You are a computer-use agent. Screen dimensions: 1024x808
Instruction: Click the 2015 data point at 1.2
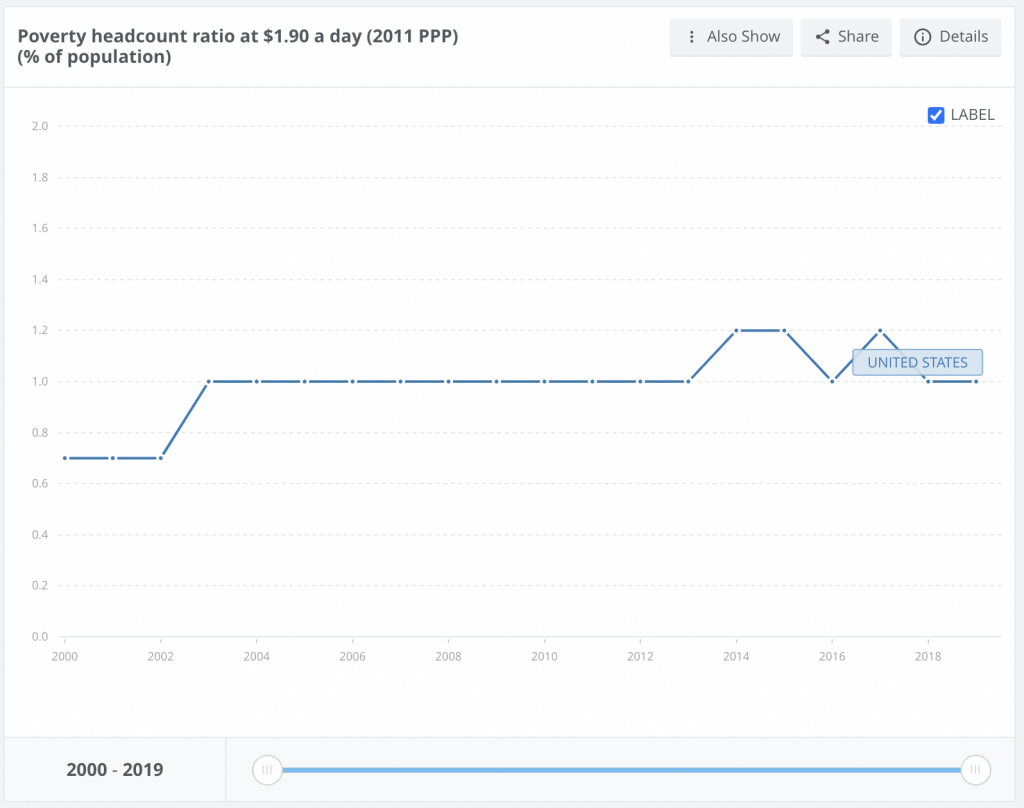click(x=784, y=331)
